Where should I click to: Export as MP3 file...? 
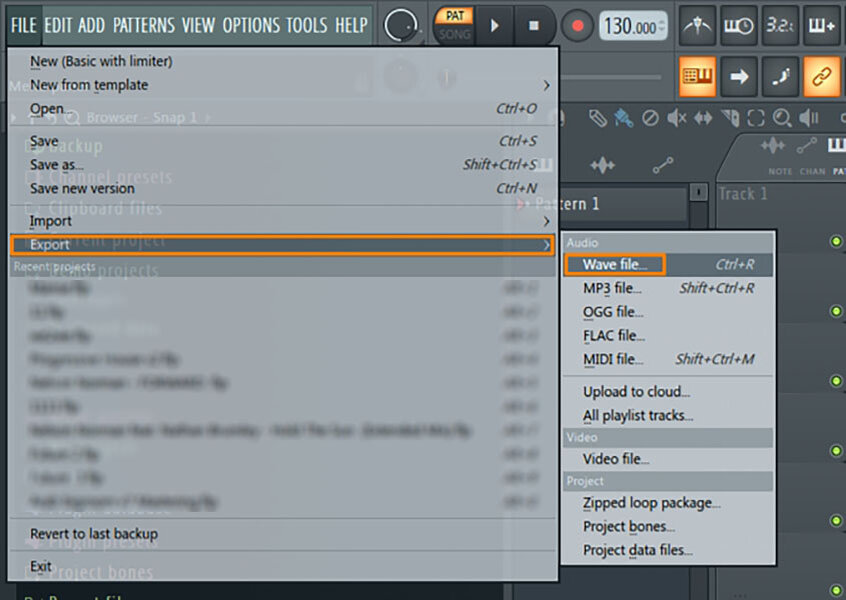(x=668, y=288)
